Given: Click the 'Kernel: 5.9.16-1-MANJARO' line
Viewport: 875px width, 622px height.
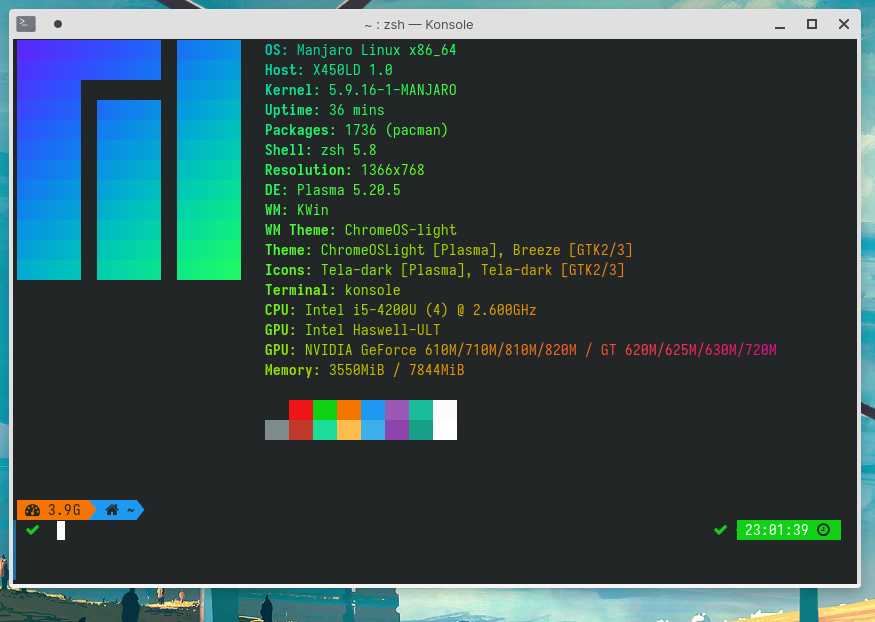Looking at the screenshot, I should 360,90.
